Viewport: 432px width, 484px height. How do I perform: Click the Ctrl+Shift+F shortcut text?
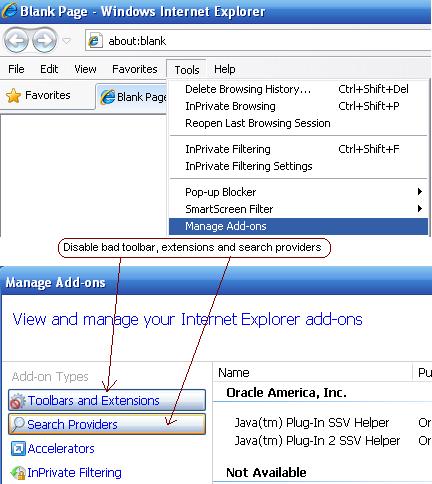click(369, 149)
